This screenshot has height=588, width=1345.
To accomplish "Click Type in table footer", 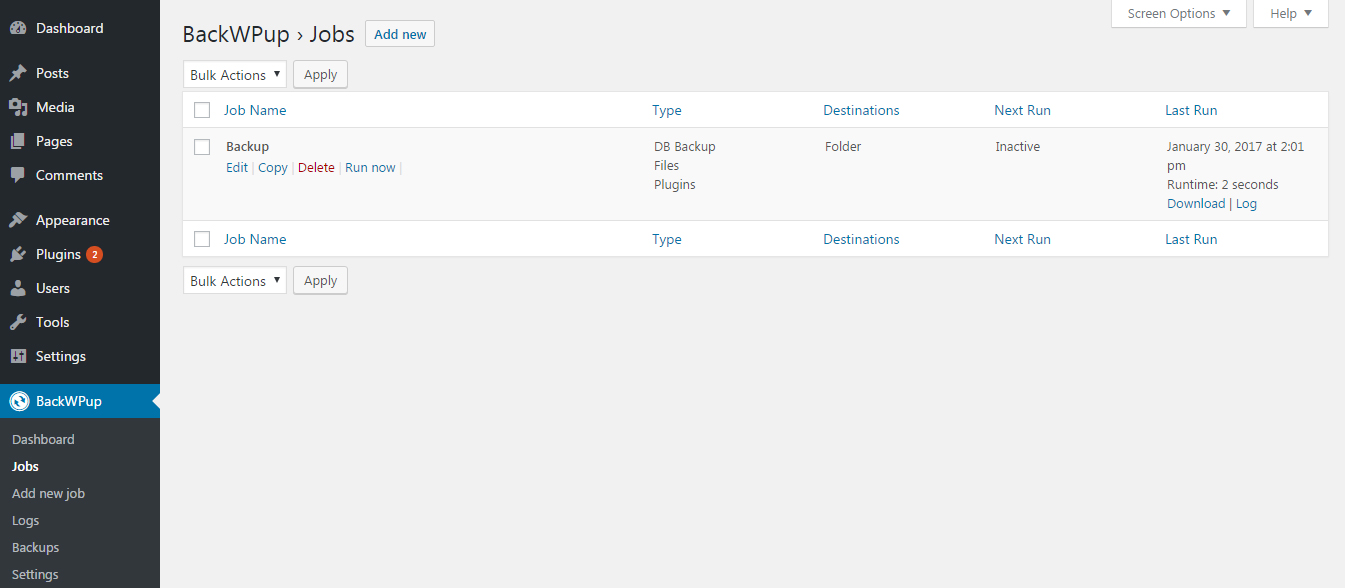I will click(x=667, y=239).
